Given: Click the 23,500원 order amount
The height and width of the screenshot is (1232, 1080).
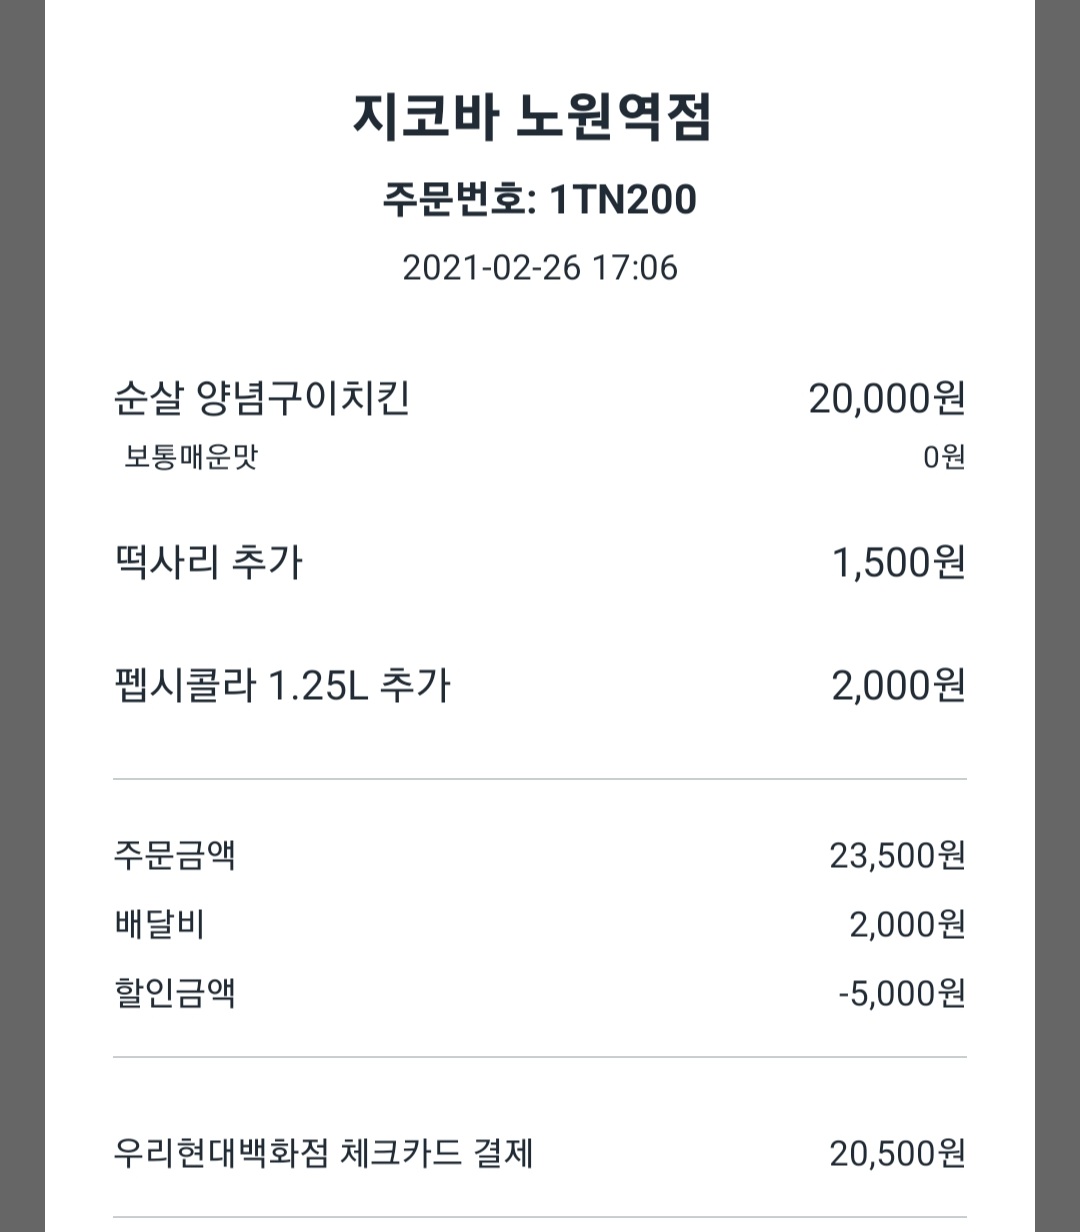Looking at the screenshot, I should pos(897,856).
